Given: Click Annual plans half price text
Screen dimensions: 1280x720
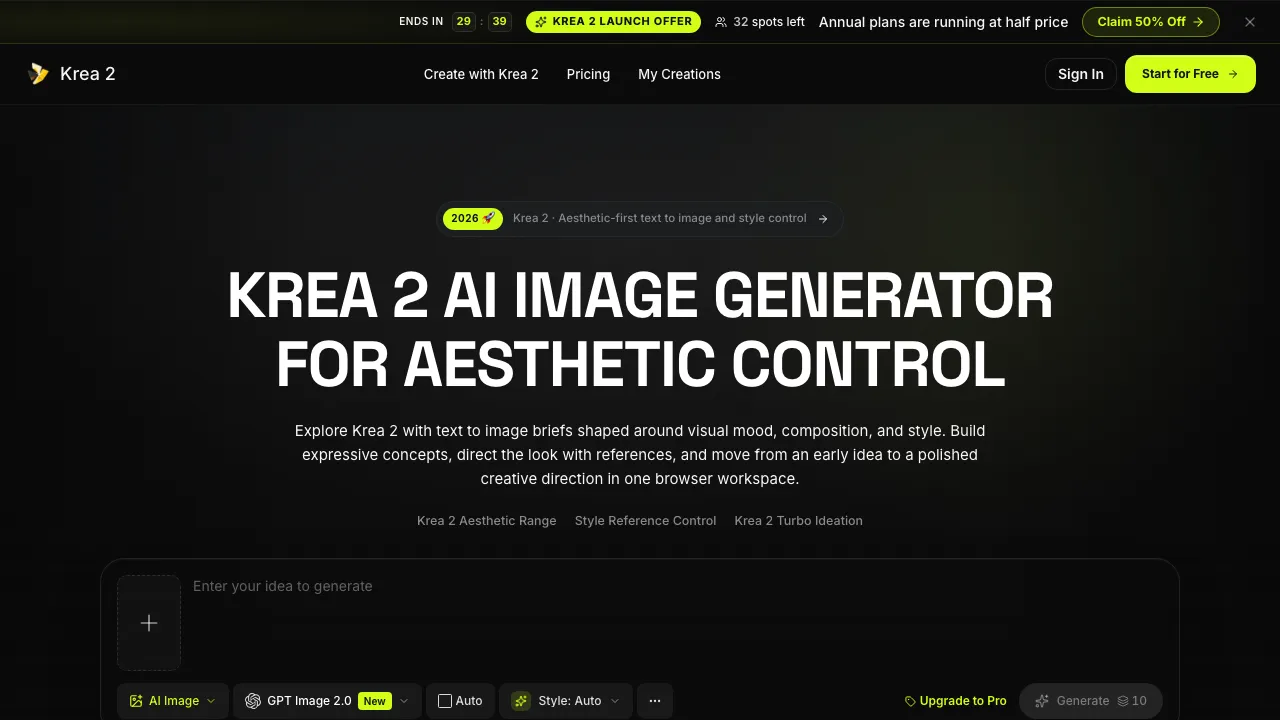Looking at the screenshot, I should coord(943,22).
